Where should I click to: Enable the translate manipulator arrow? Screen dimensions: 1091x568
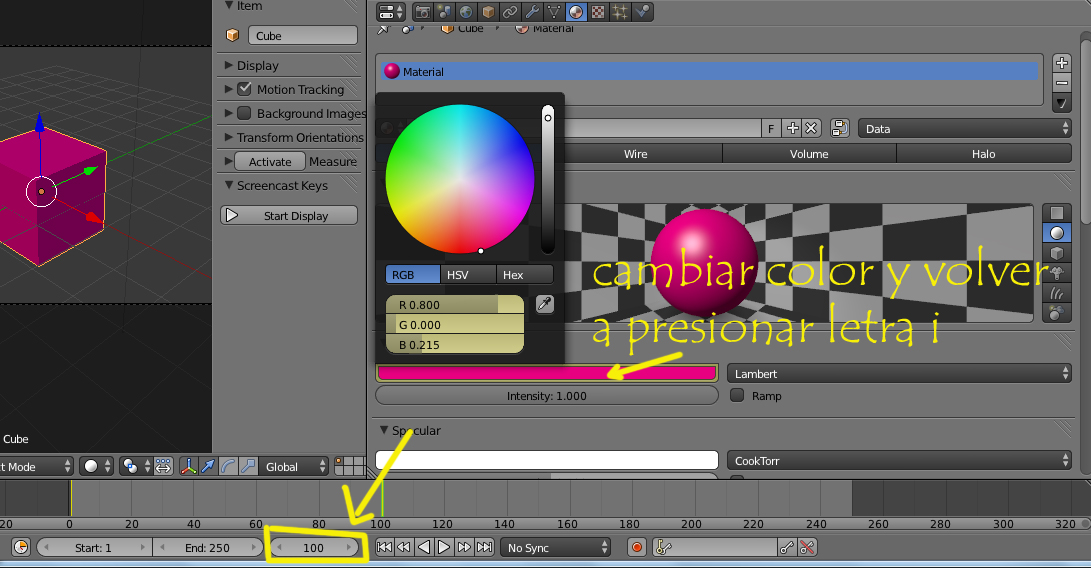(x=208, y=466)
